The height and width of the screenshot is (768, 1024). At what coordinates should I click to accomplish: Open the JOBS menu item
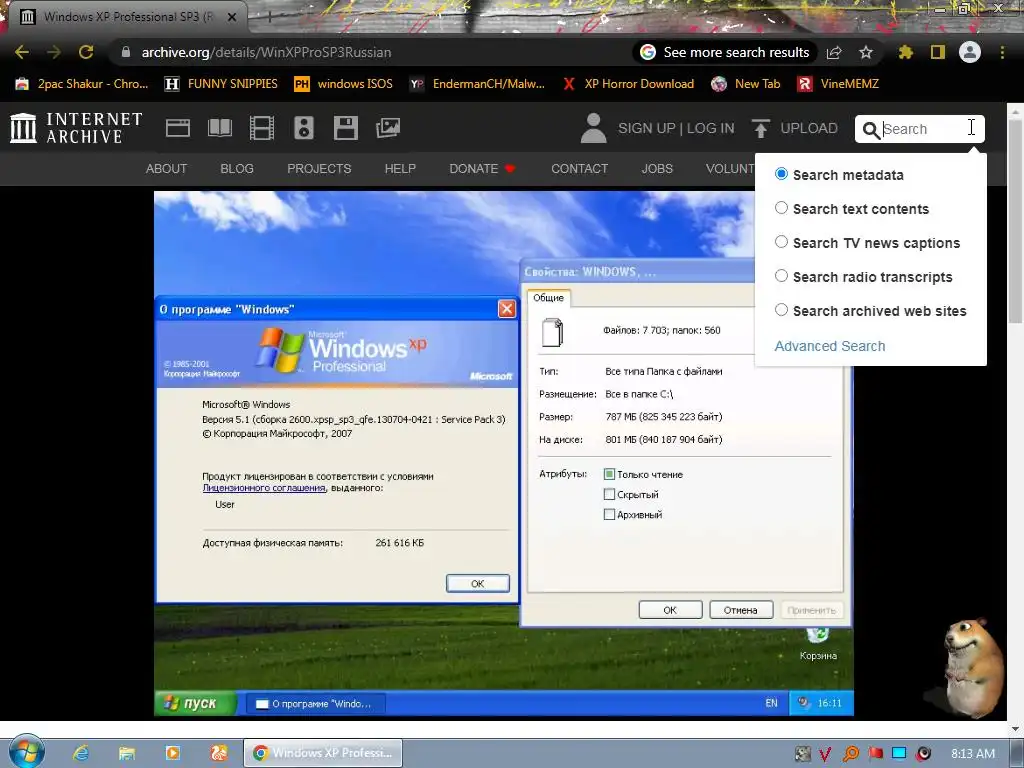point(657,168)
